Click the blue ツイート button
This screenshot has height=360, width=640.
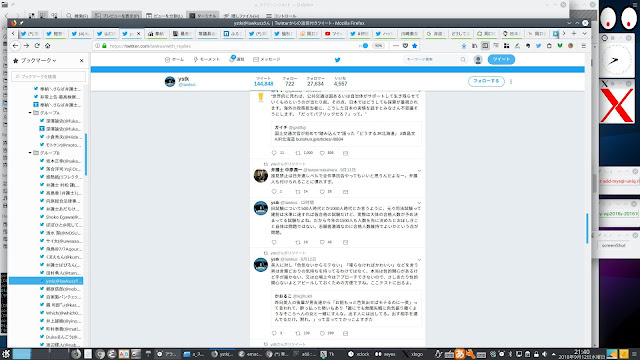501,60
